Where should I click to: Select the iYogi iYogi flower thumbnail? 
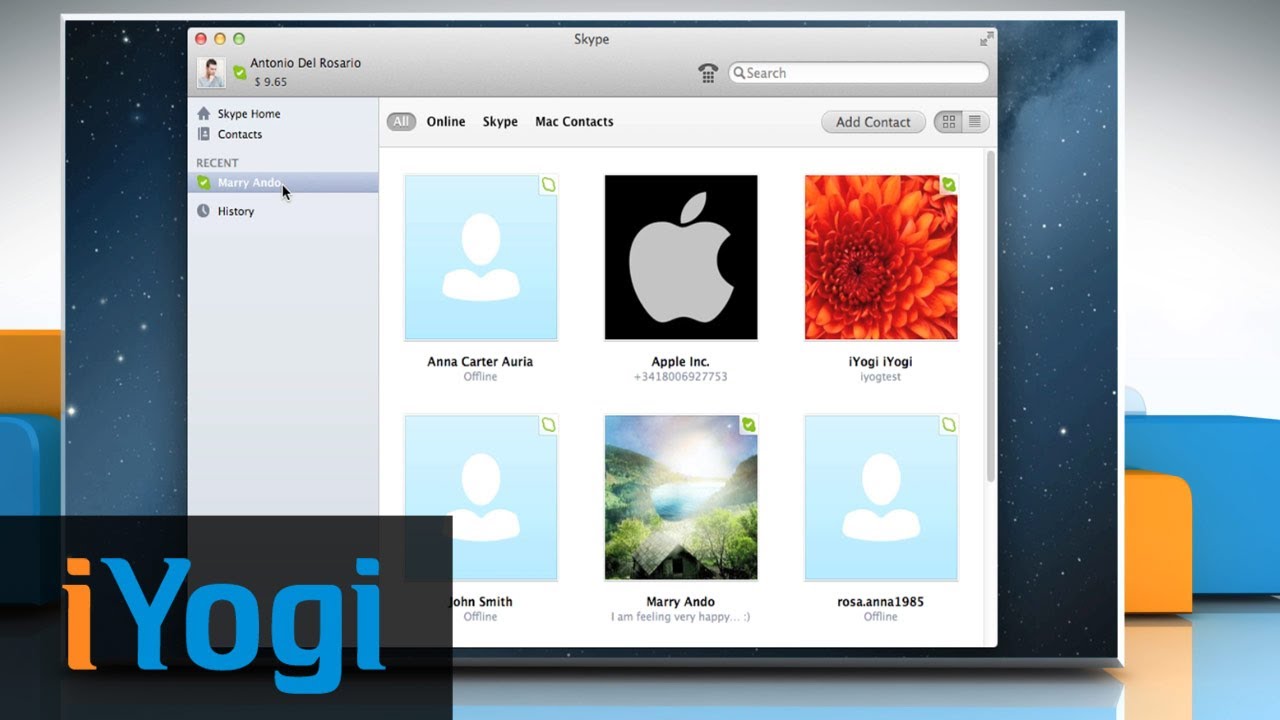point(881,258)
